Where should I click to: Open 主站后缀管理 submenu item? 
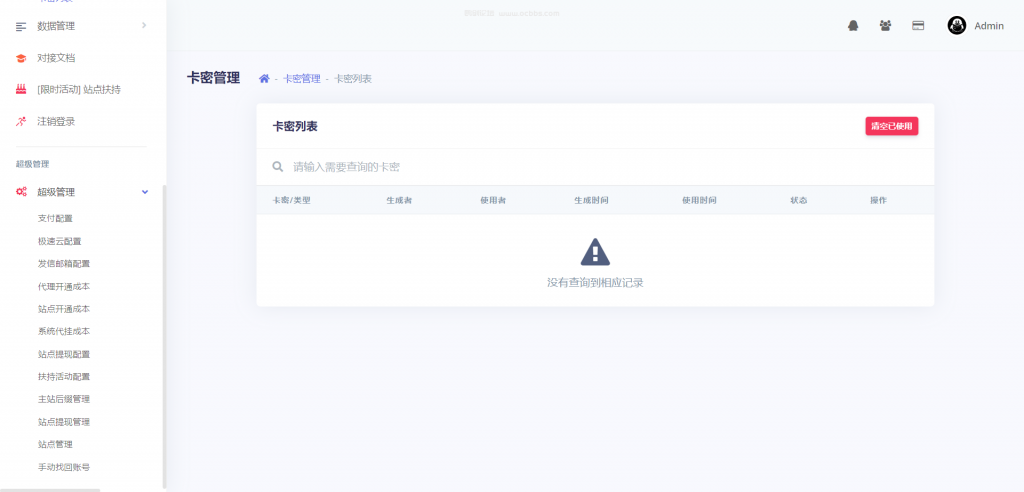point(64,399)
